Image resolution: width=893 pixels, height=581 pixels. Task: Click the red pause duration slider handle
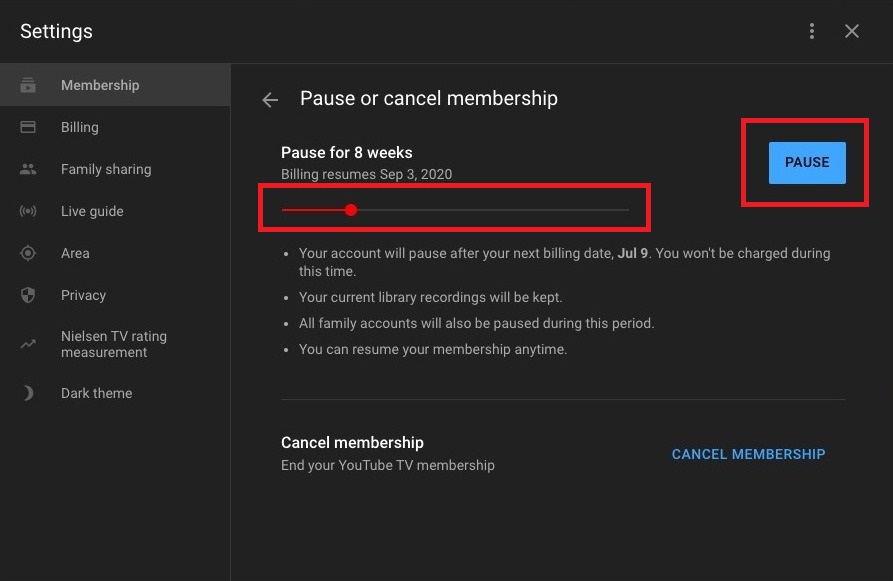click(x=351, y=210)
